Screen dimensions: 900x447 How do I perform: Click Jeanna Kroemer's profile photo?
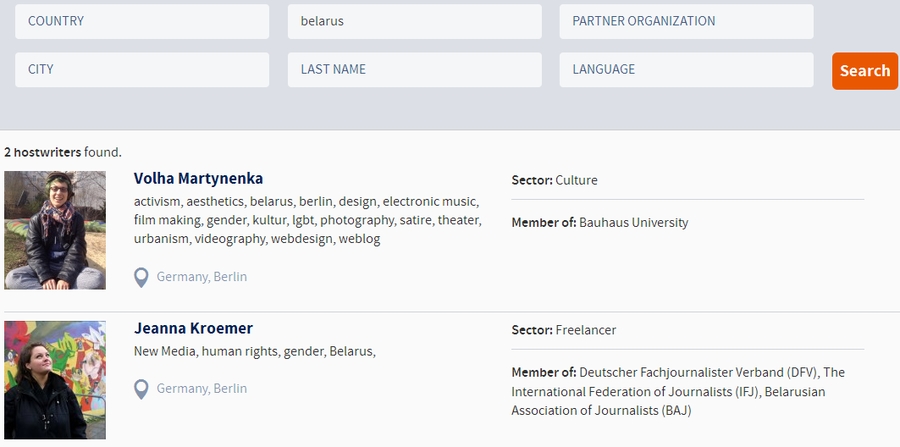(55, 380)
